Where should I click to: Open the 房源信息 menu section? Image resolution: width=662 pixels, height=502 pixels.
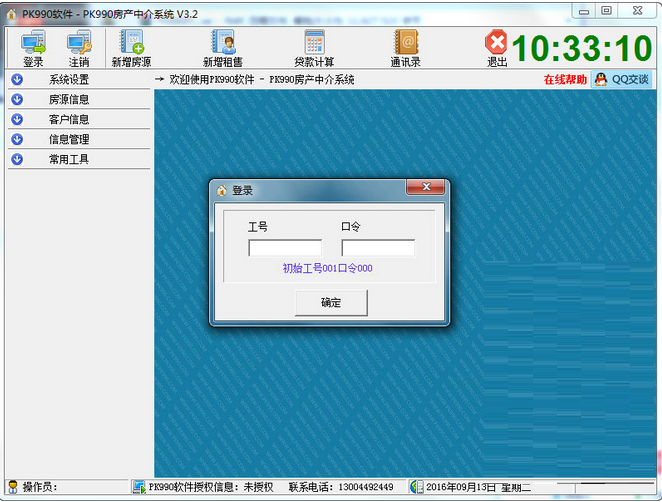tap(79, 99)
